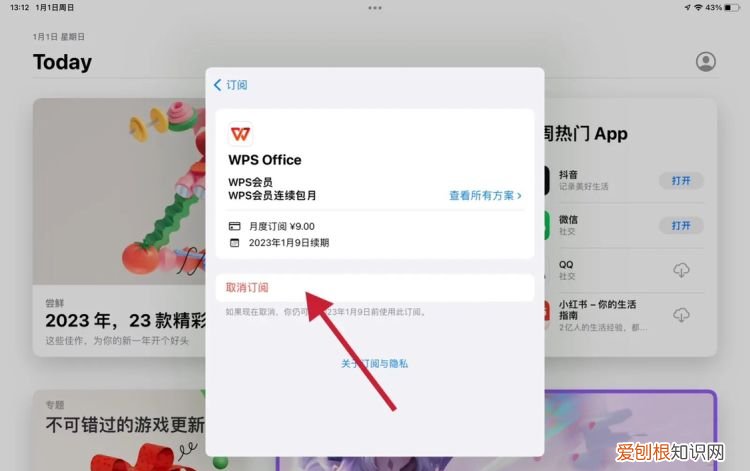Click the WPS Office title
750x471 pixels.
click(265, 160)
